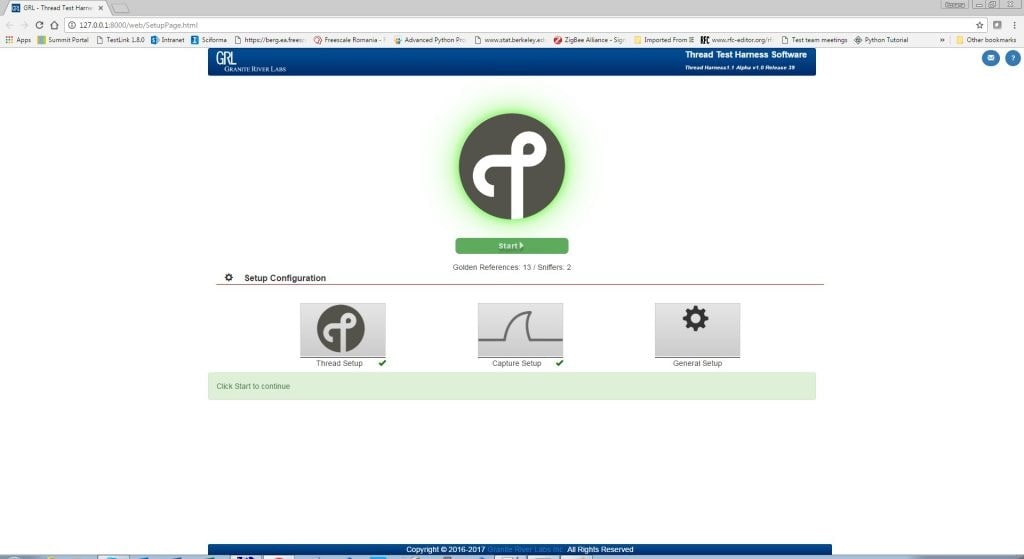The image size is (1024, 559).
Task: Open the Other bookmarks folder
Action: point(985,40)
